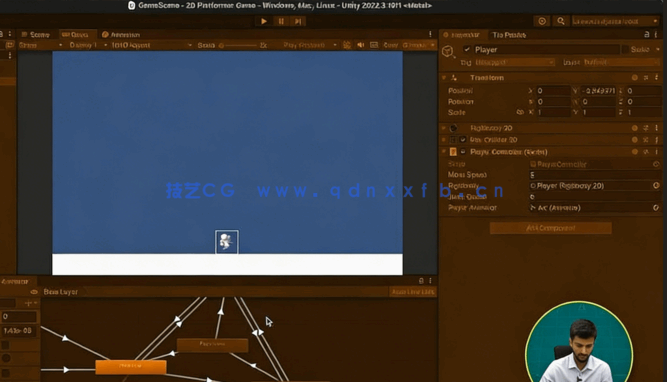Toggle the Gizmos button in Game view

414,45
